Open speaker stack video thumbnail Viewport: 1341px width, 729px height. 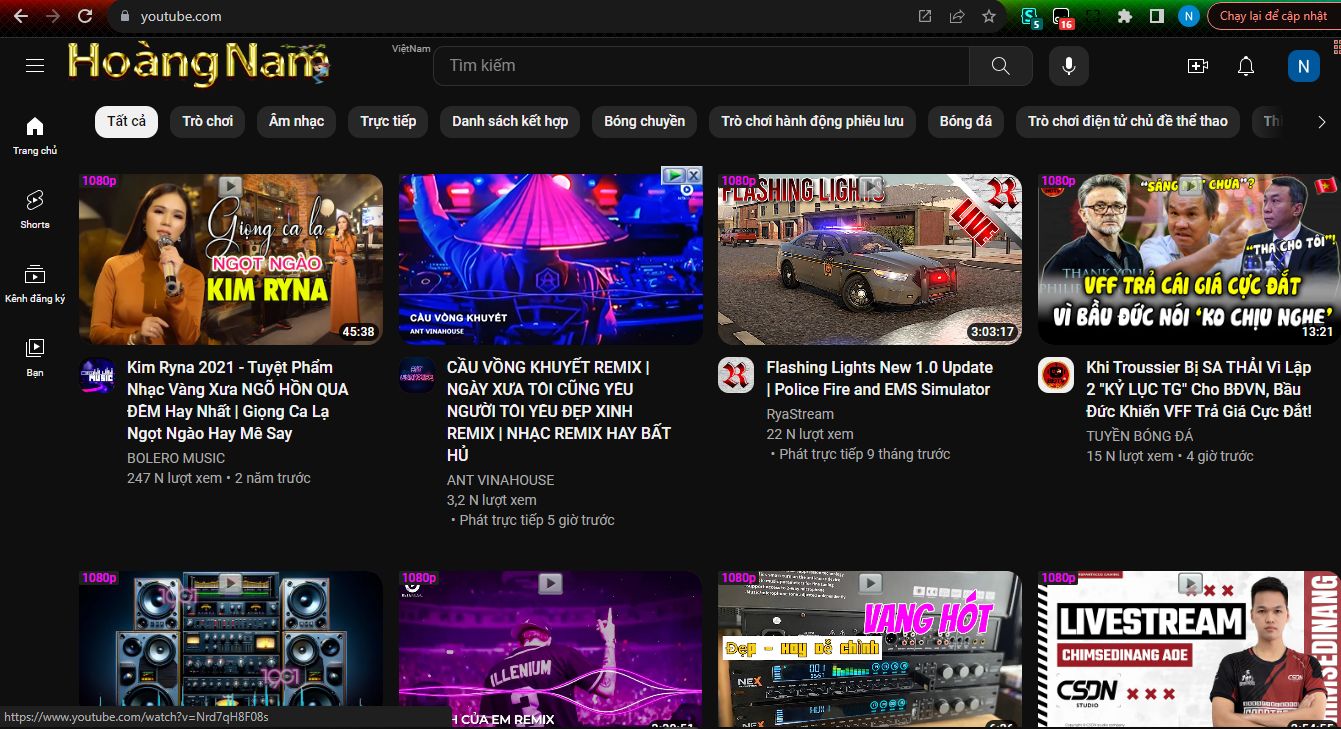pyautogui.click(x=231, y=650)
